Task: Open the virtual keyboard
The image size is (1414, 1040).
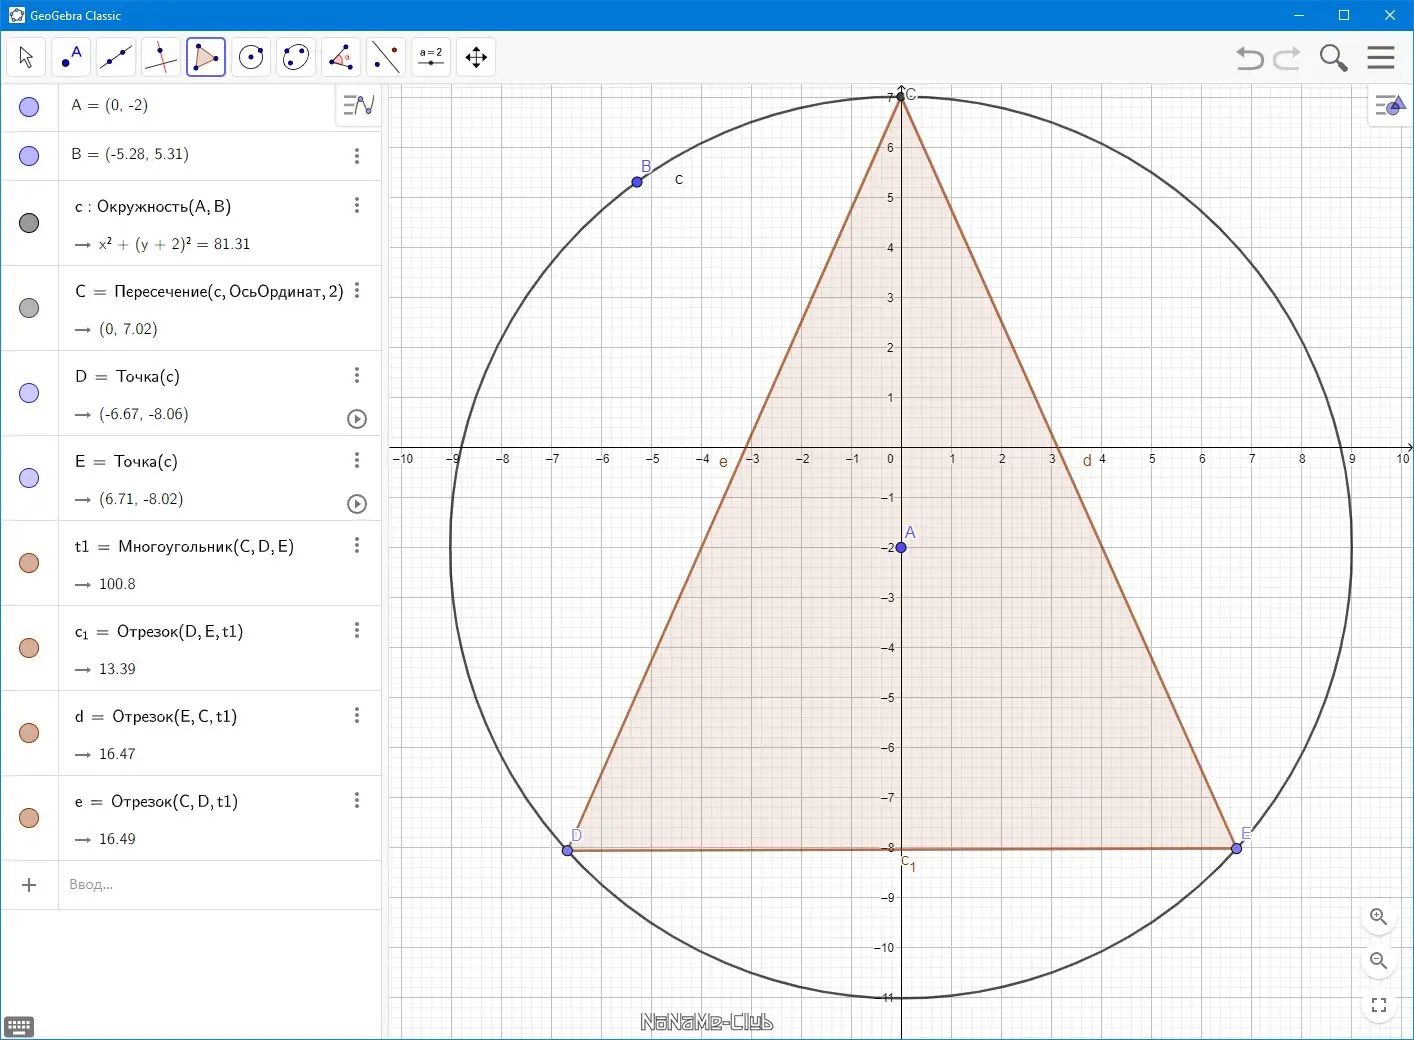Action: [19, 1027]
